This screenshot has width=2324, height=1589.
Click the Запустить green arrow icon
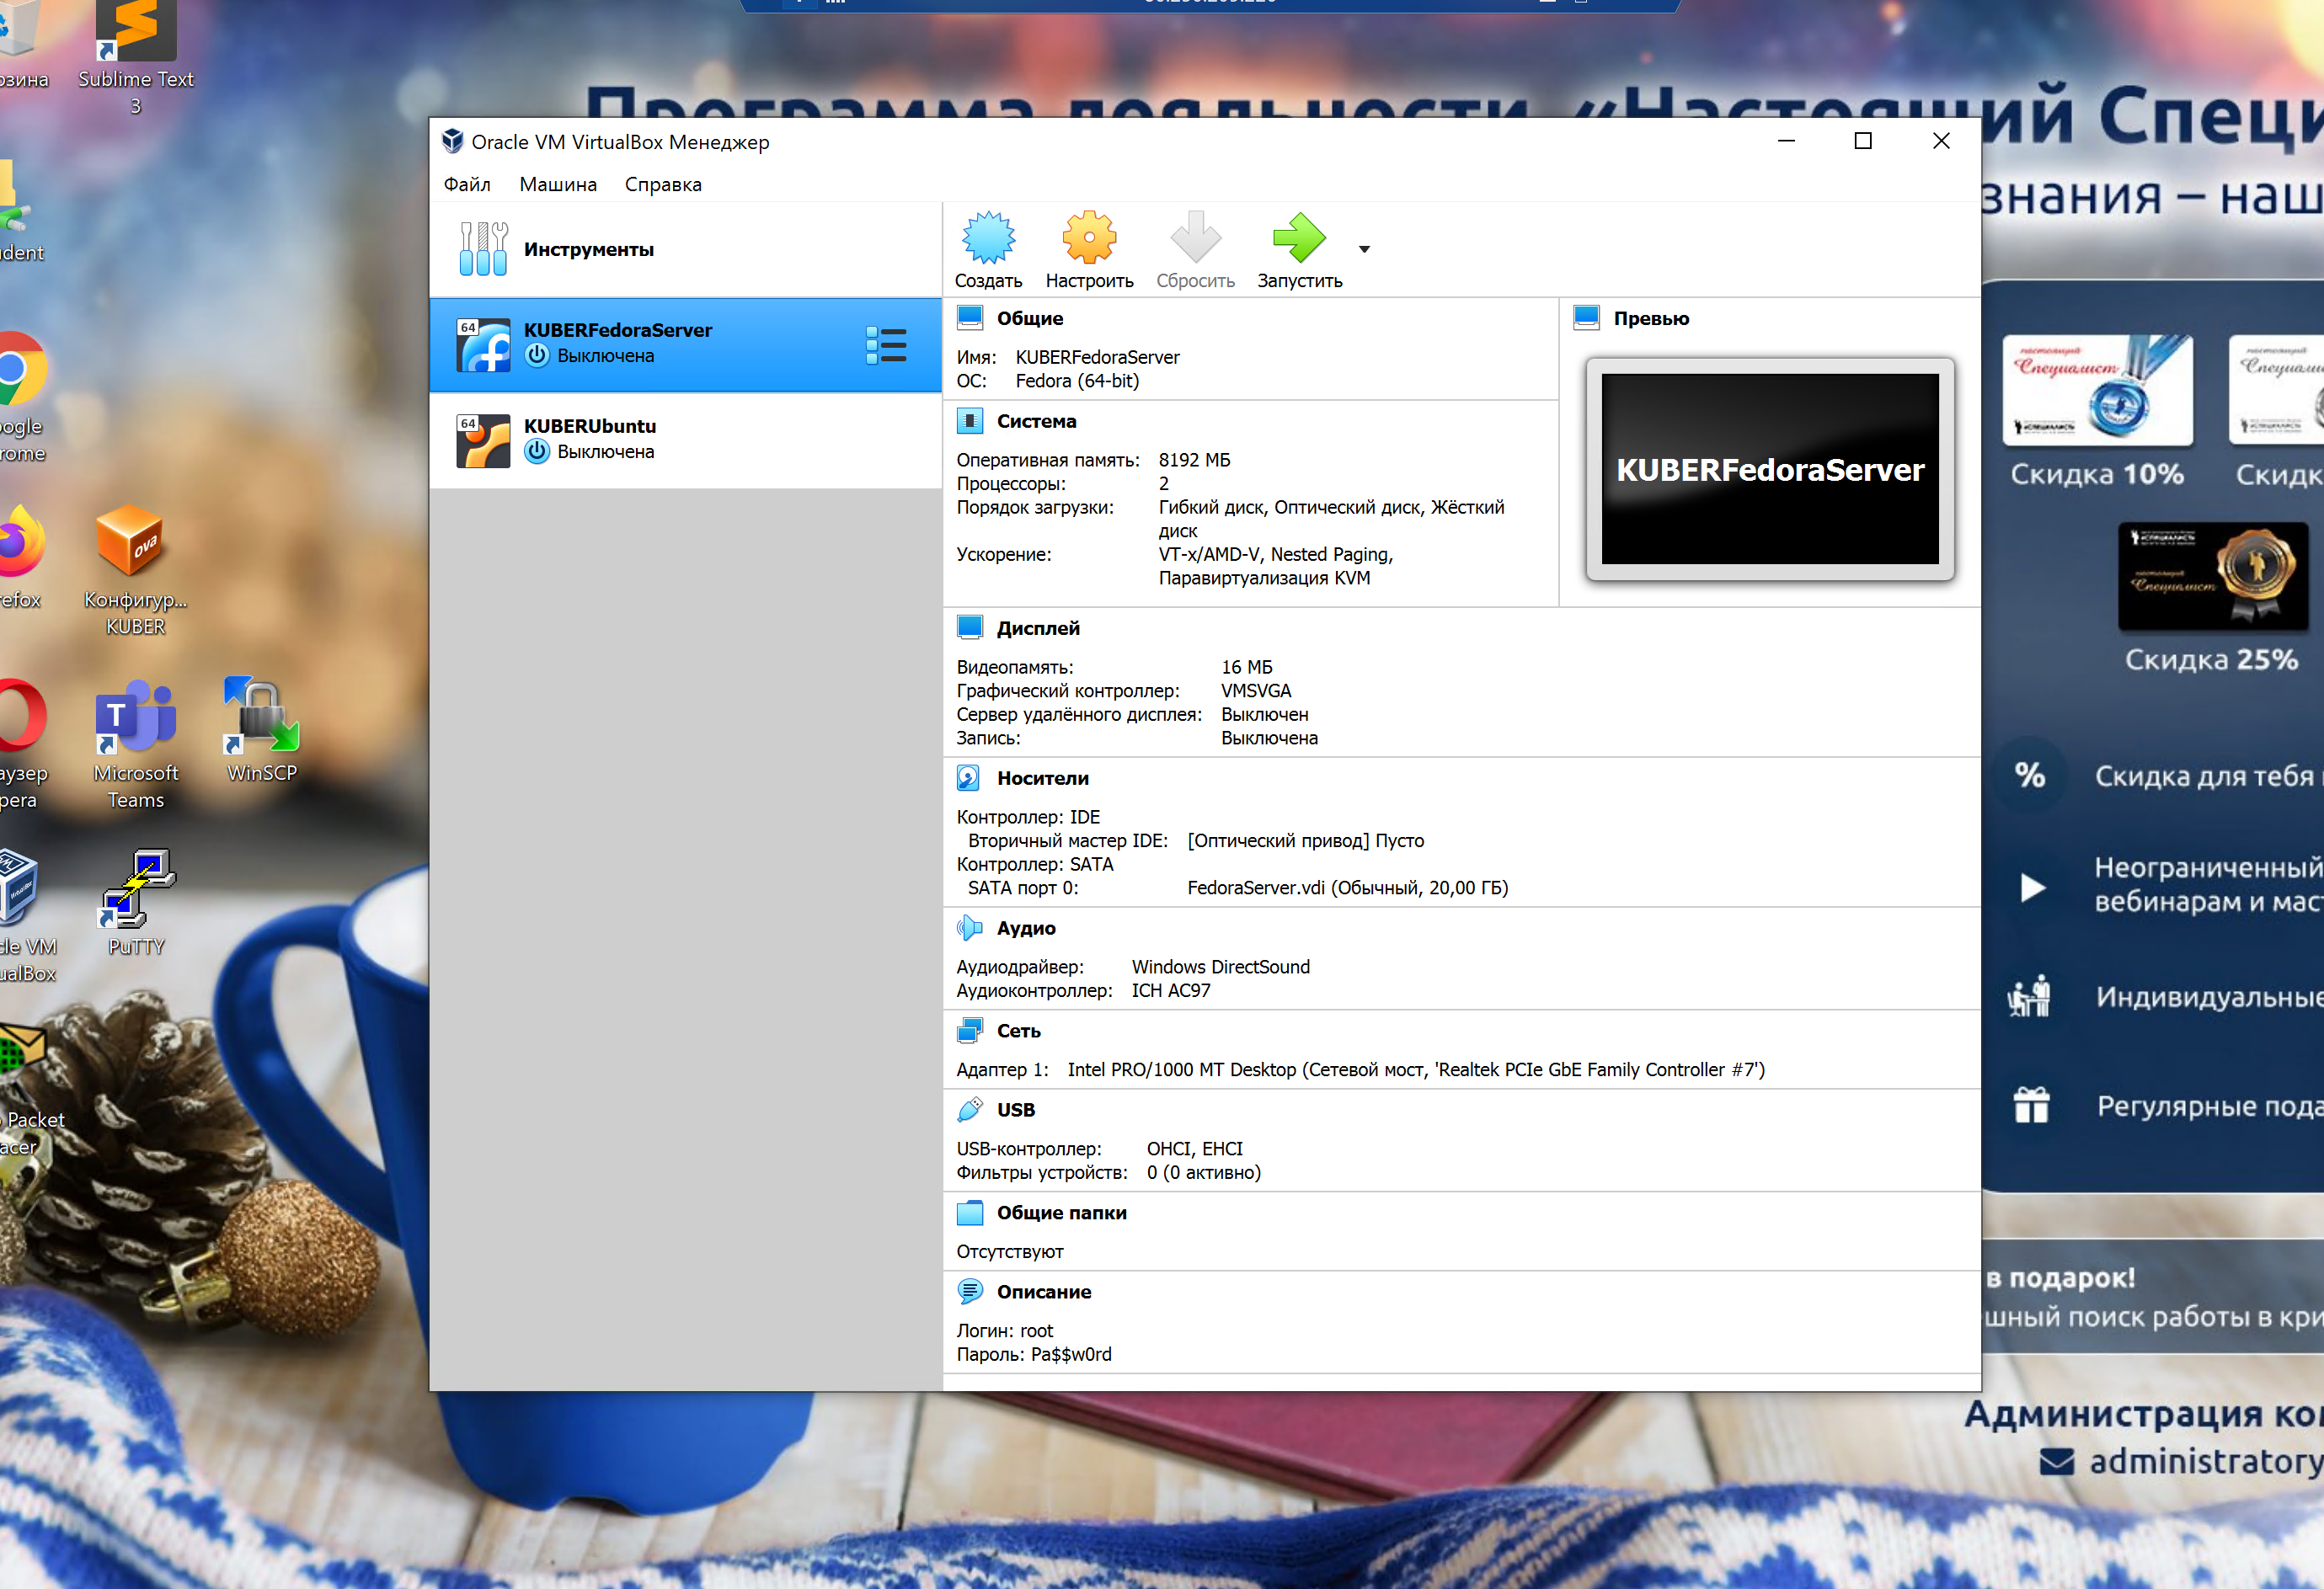coord(1298,238)
